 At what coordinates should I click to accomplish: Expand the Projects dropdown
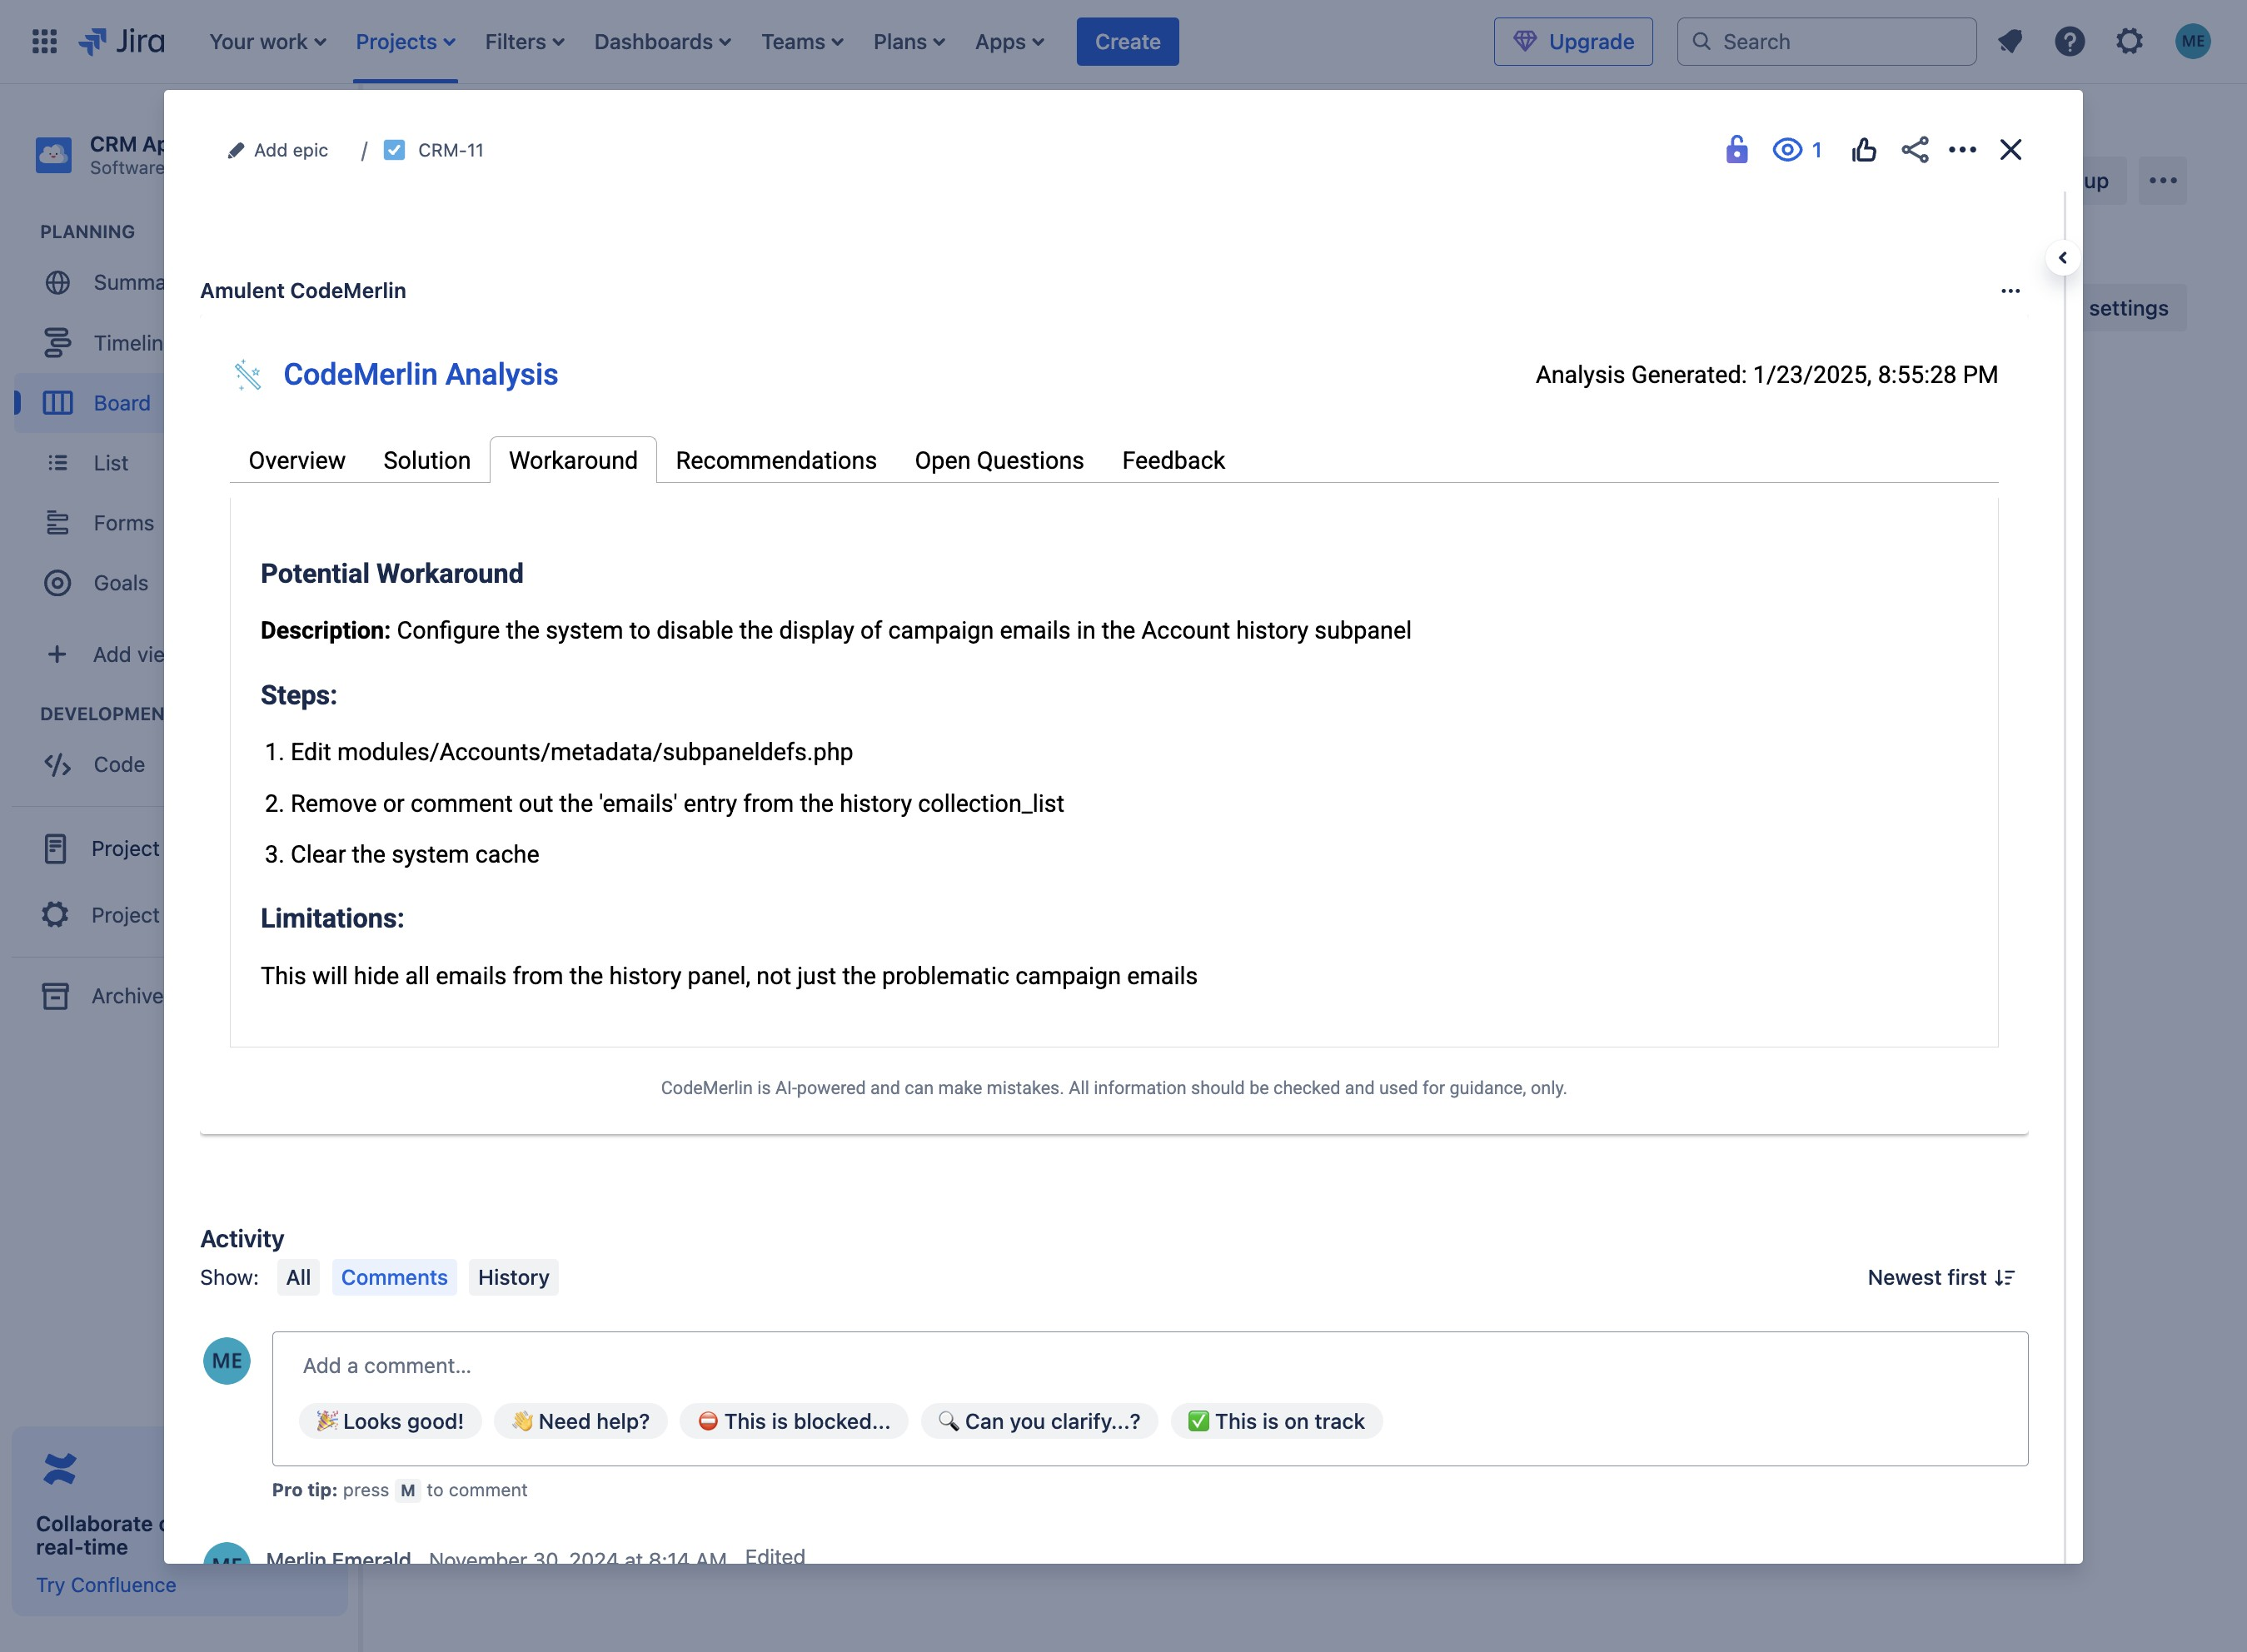click(x=405, y=42)
